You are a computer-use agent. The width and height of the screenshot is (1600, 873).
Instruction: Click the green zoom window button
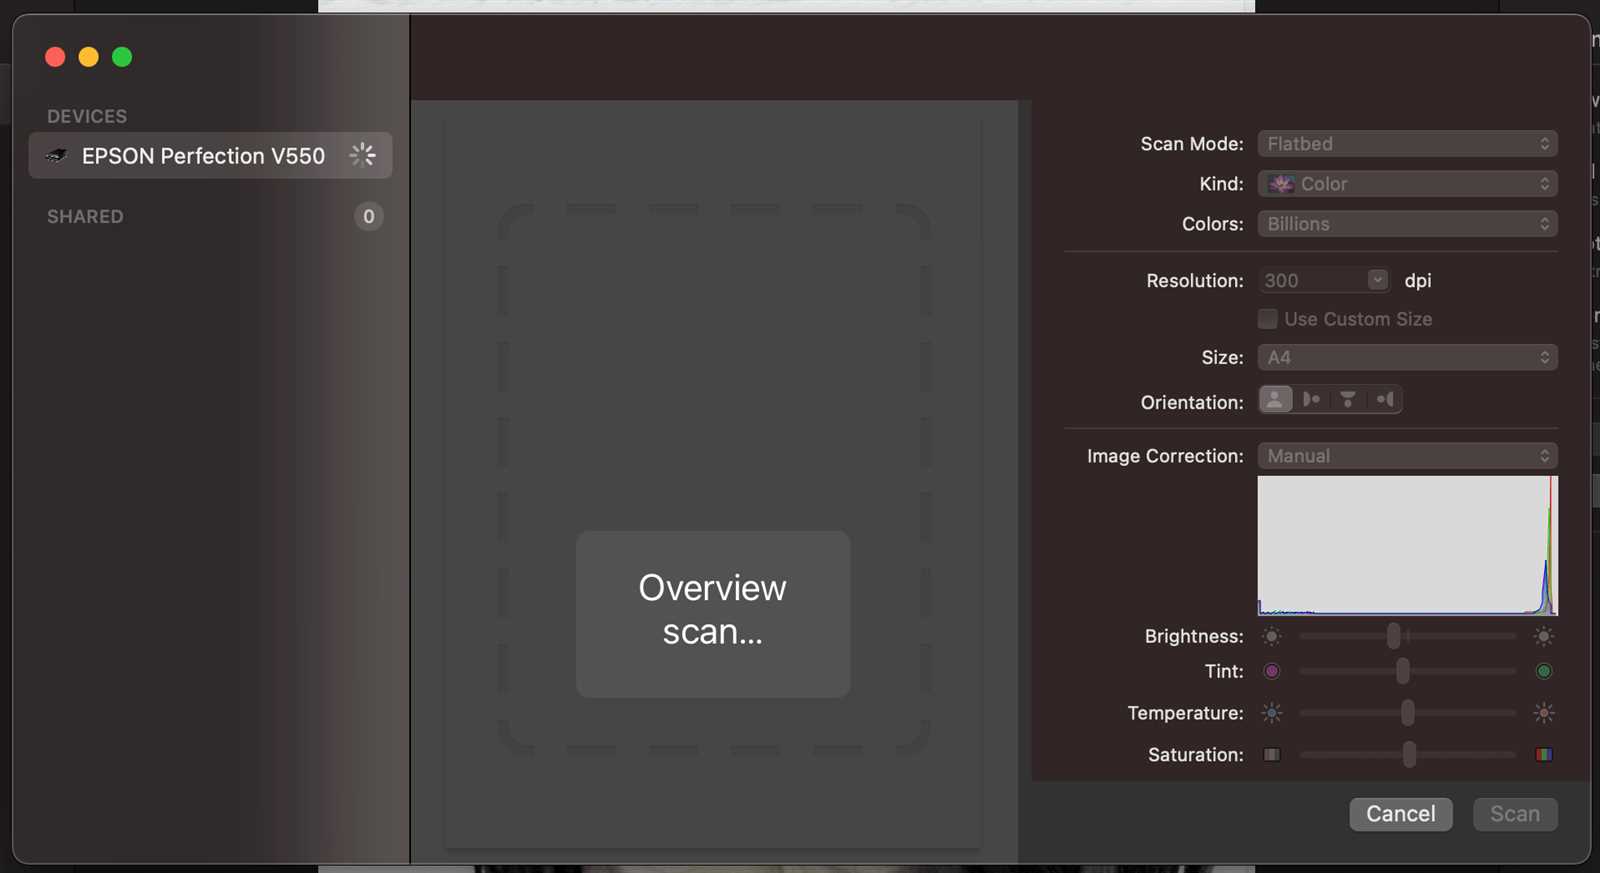122,57
